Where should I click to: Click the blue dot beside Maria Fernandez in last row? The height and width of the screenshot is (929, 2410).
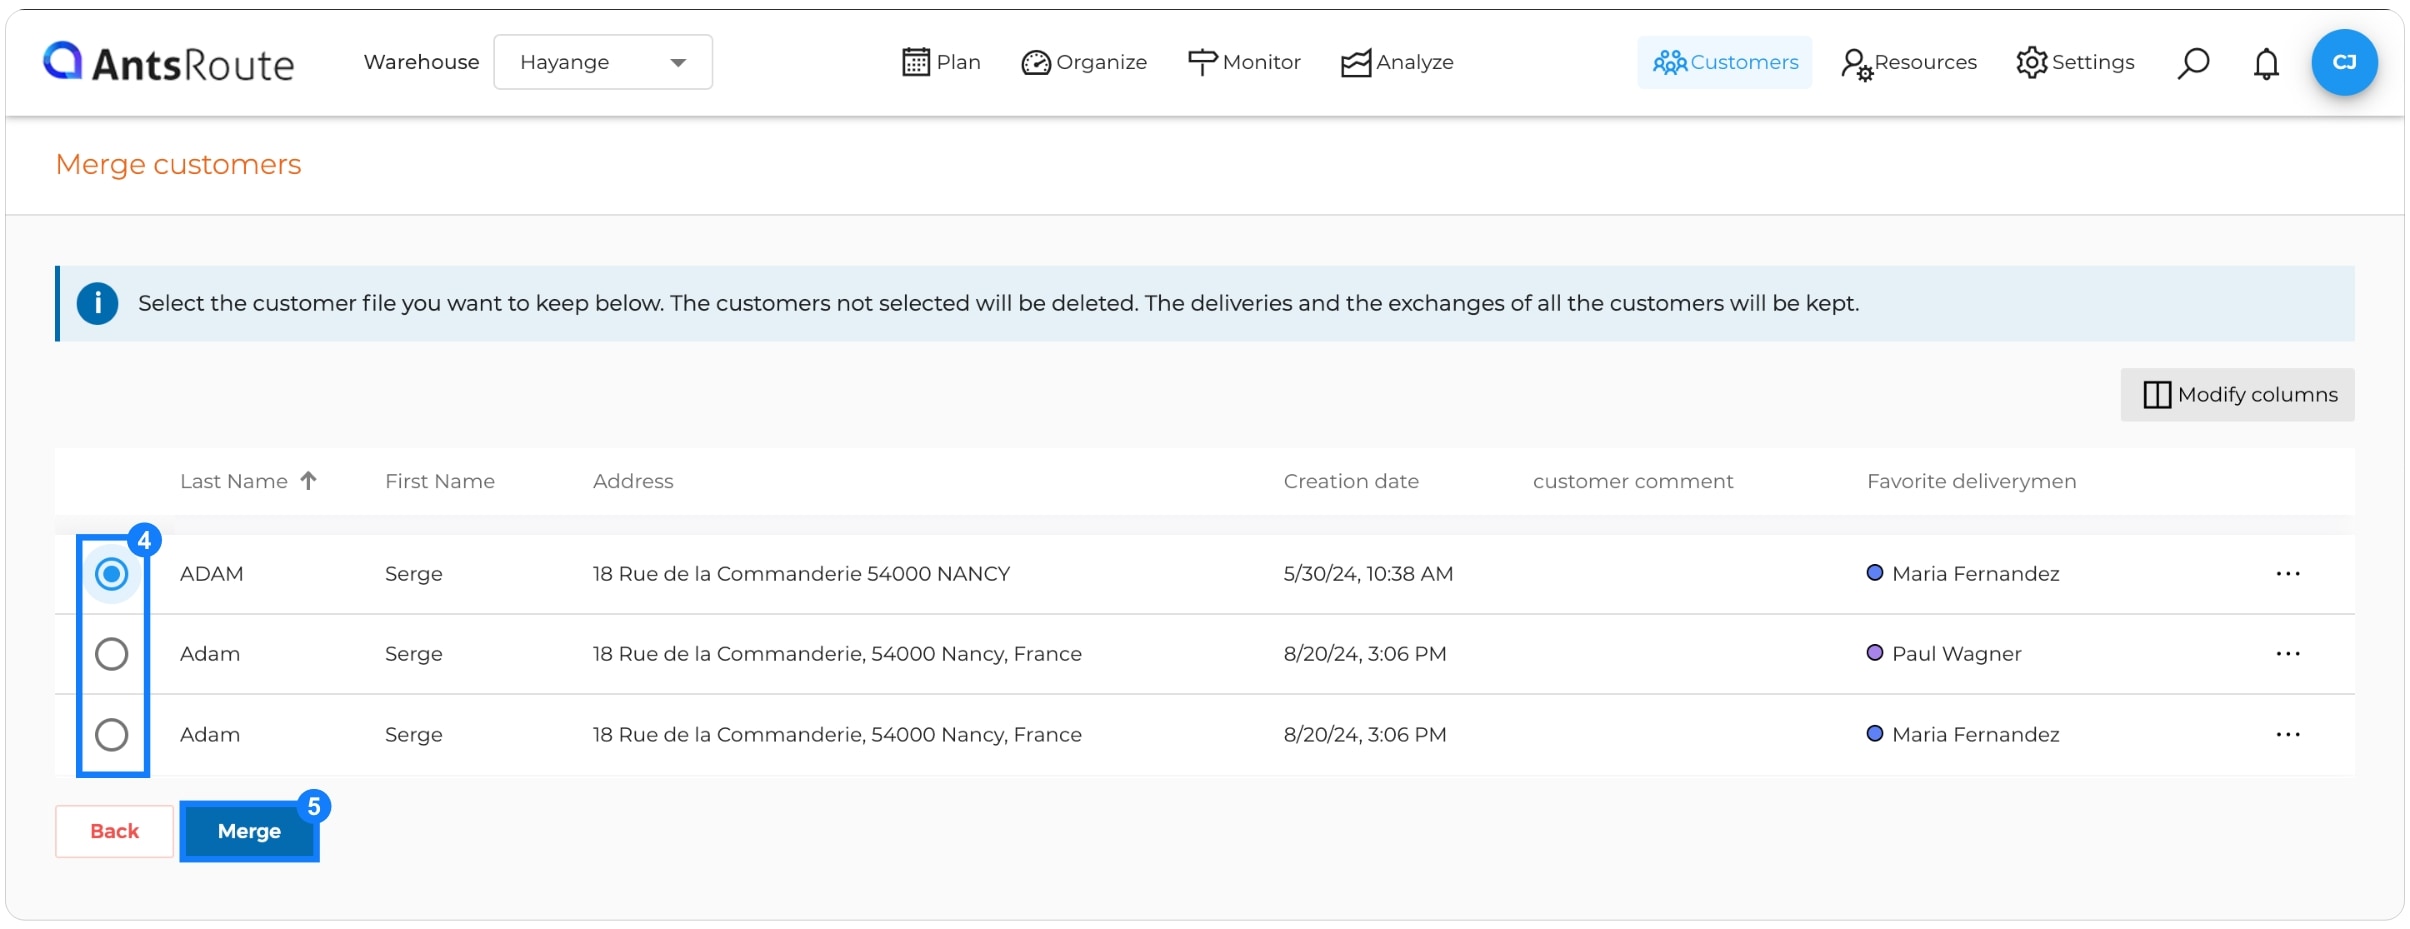click(1875, 734)
